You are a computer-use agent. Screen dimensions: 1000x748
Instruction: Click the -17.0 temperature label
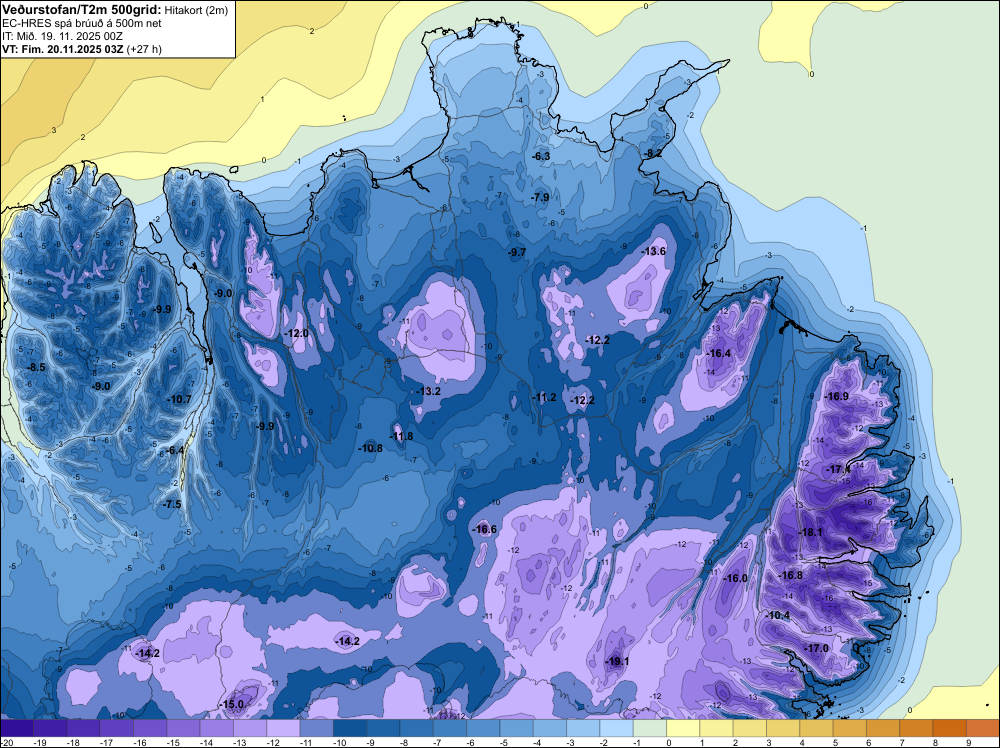[816, 648]
